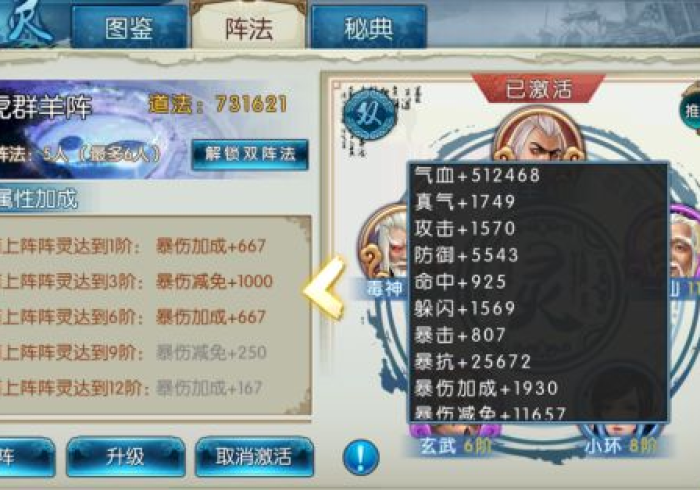Click the formation banner showing 道法 731621
This screenshot has height=490, width=700.
click(x=154, y=129)
